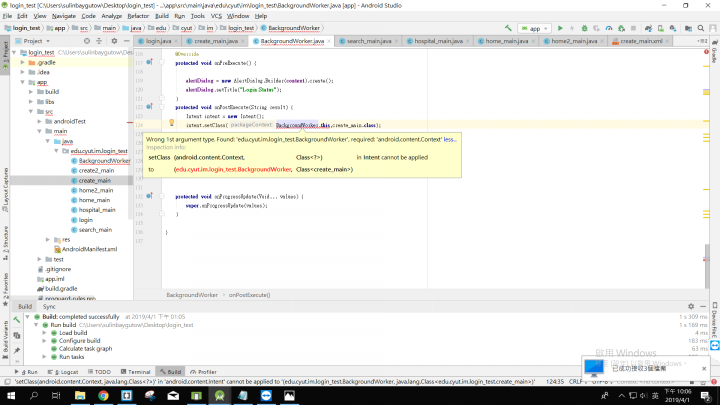This screenshot has width=720, height=405.
Task: Collapse the app module node
Action: [x=22, y=82]
